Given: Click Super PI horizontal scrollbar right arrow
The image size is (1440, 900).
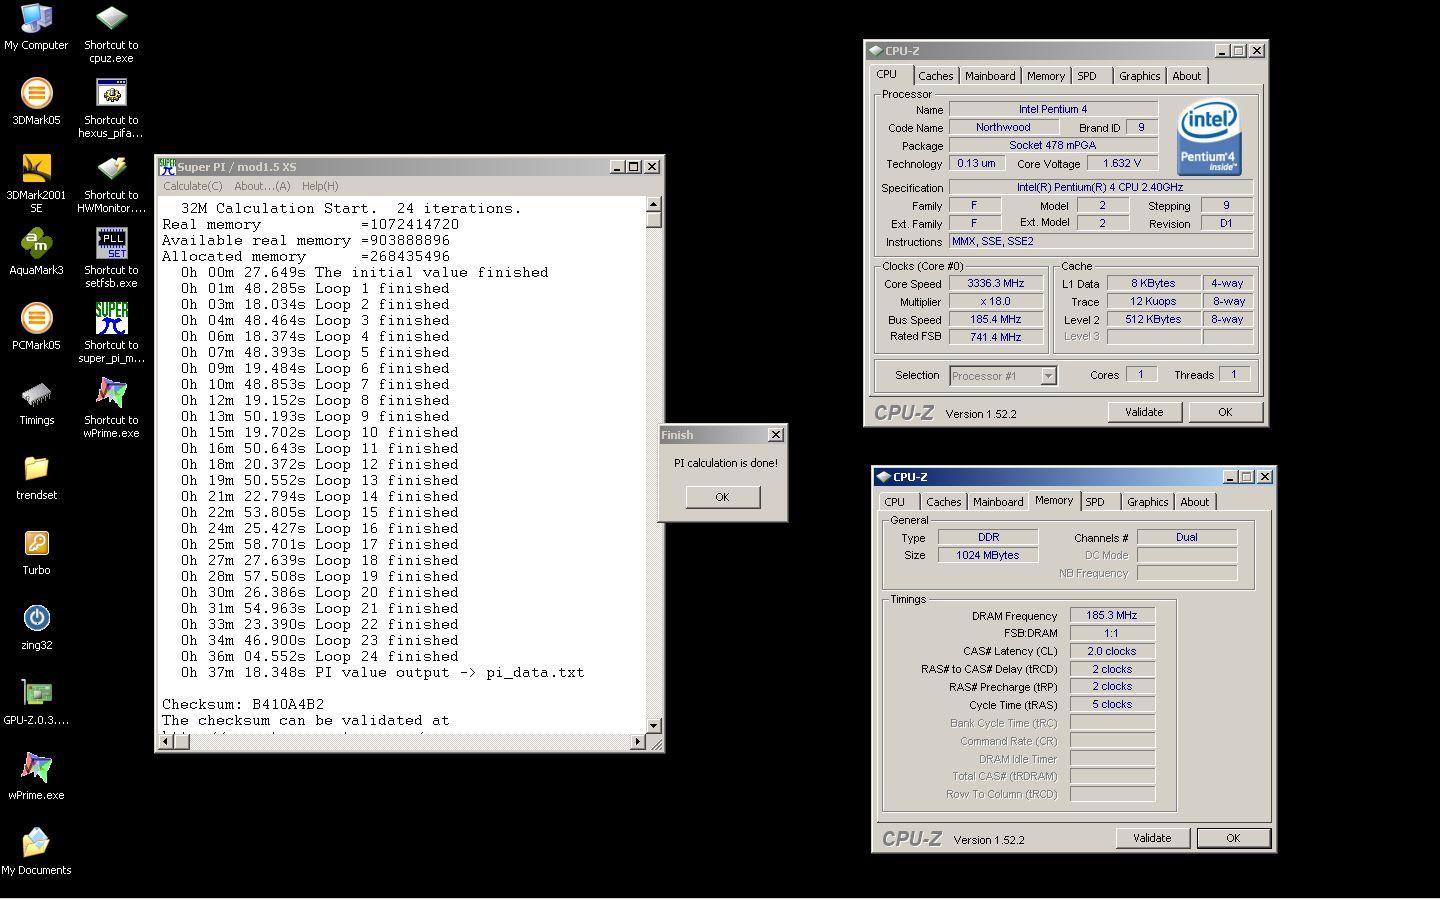Looking at the screenshot, I should pyautogui.click(x=638, y=742).
